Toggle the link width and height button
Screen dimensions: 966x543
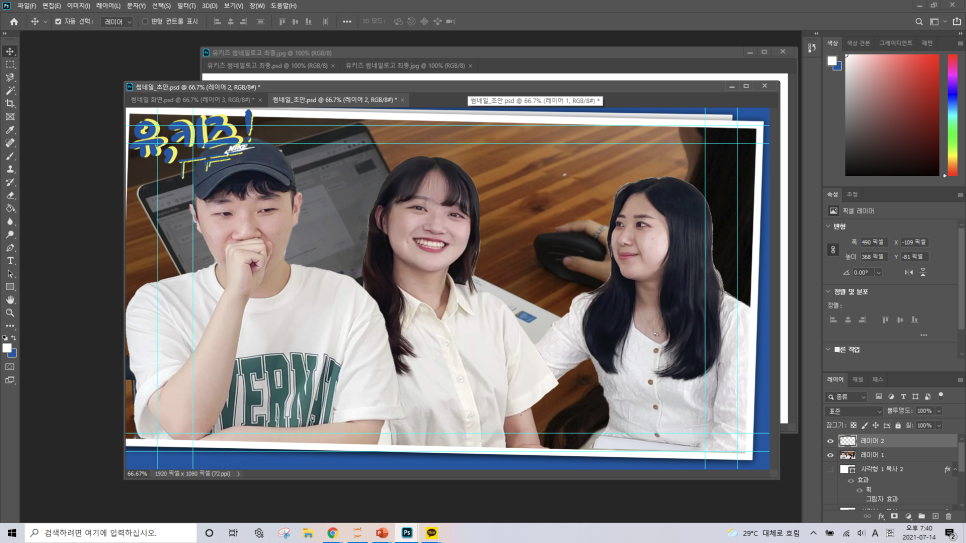pos(833,250)
